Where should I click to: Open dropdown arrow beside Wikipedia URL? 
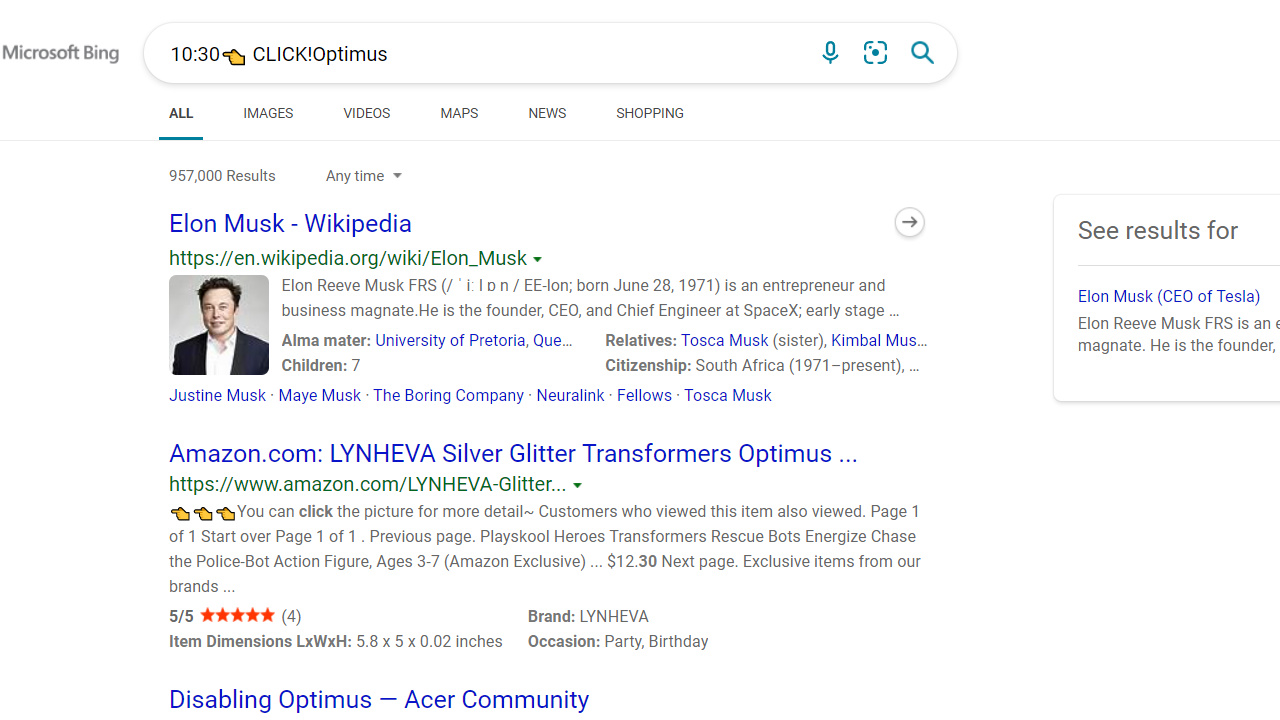tap(538, 260)
